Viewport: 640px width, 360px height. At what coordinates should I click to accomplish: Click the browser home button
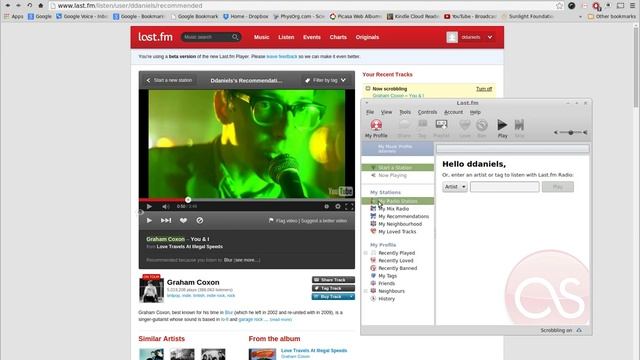40,6
